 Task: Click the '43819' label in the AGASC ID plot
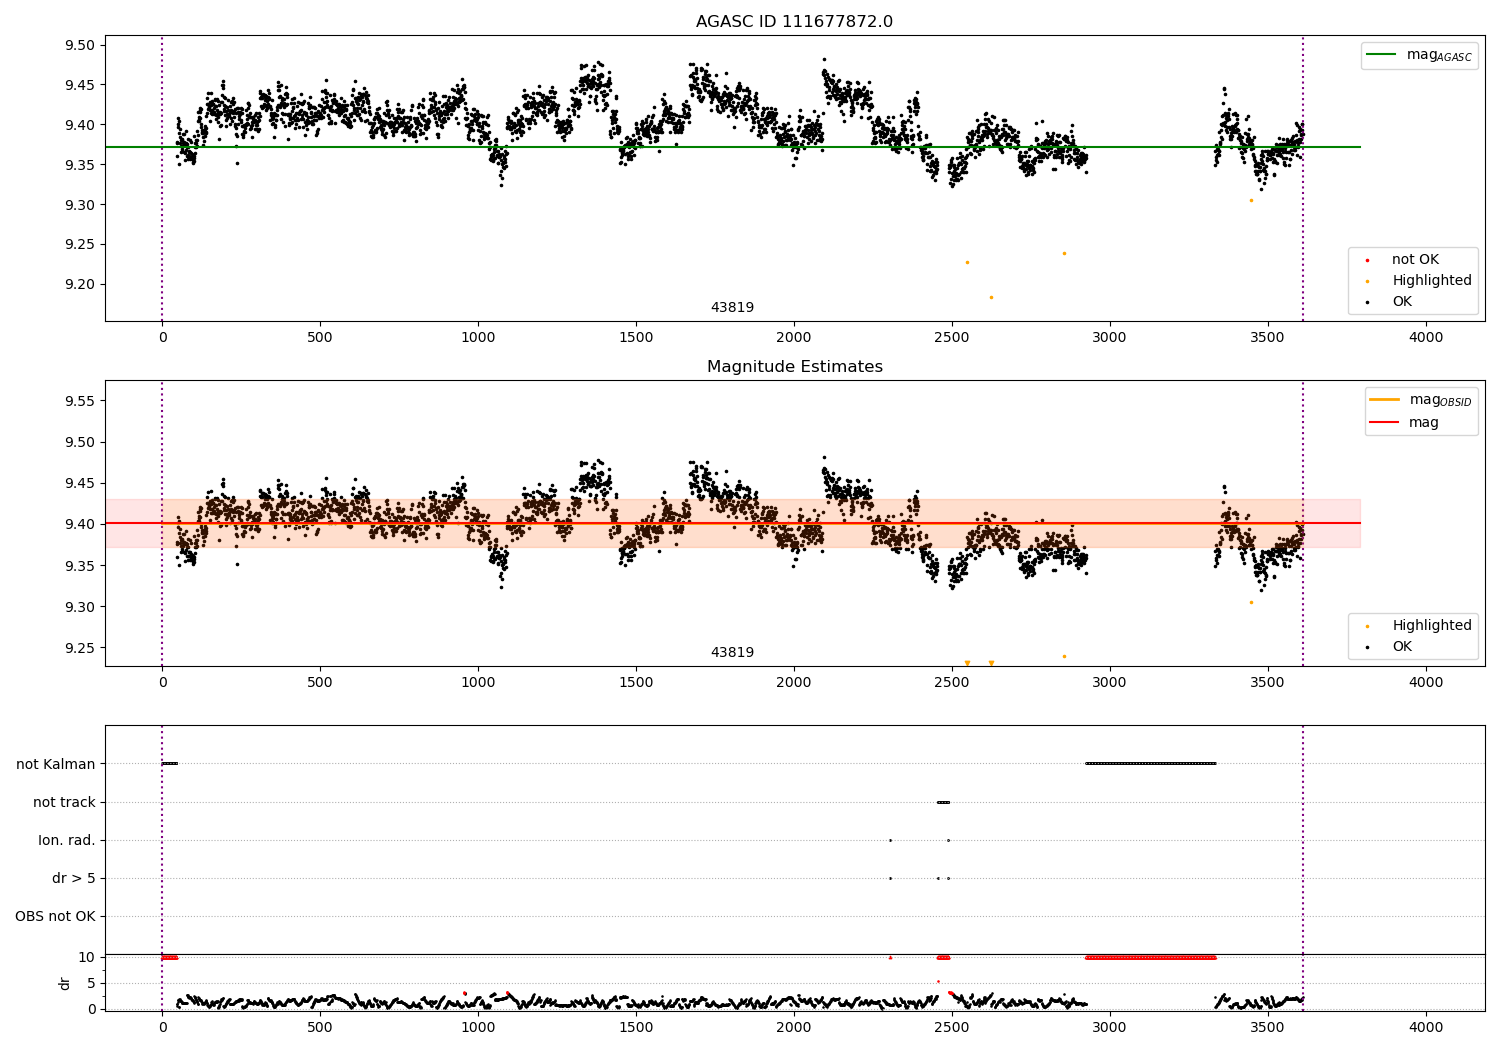(x=732, y=308)
